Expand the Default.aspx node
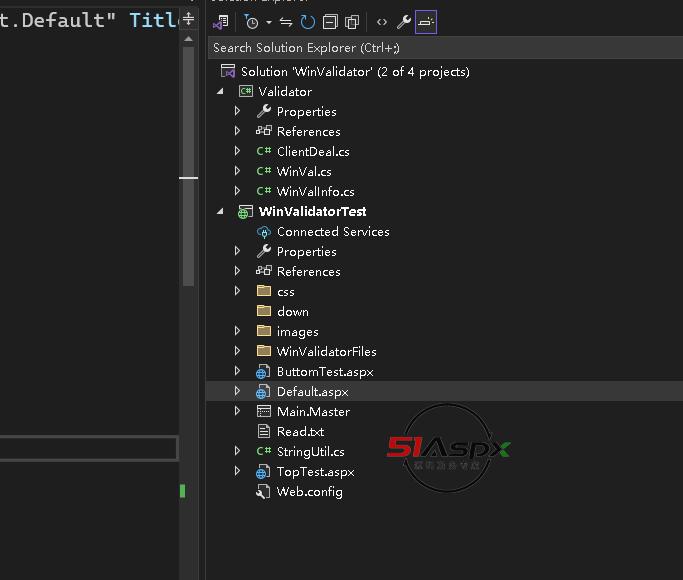683x580 pixels. (x=237, y=391)
